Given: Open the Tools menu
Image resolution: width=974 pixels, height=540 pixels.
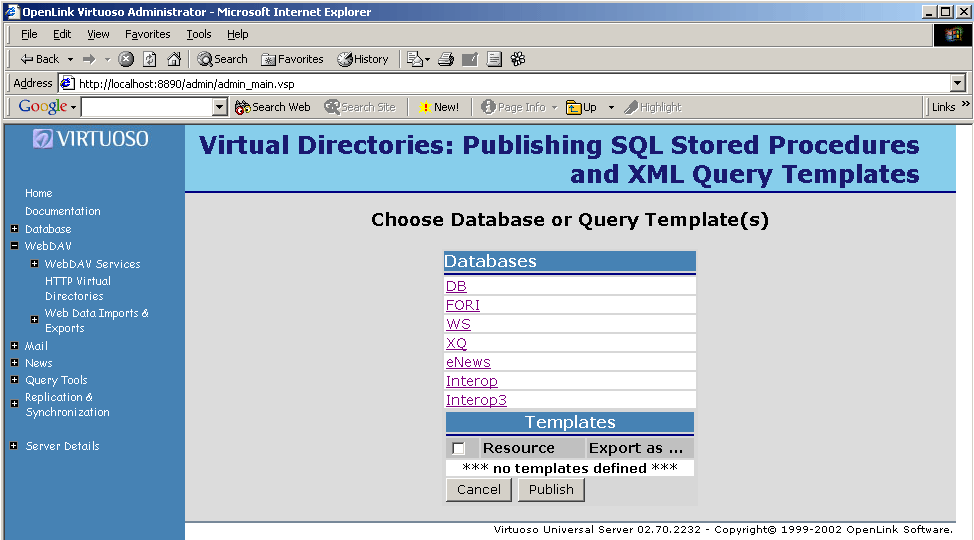Looking at the screenshot, I should click(199, 34).
